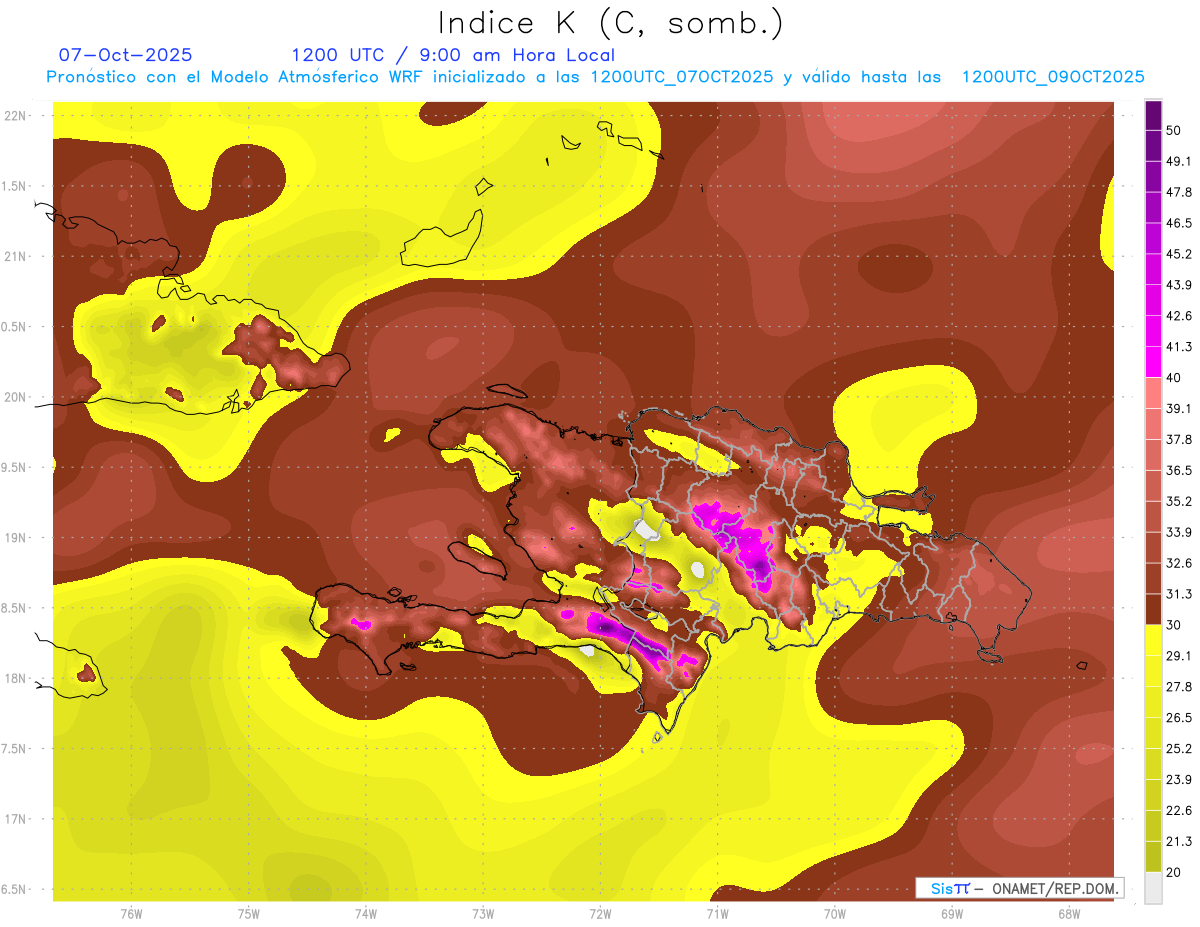Image resolution: width=1200 pixels, height=927 pixels.
Task: Click the 22N latitude axis label
Action: 16,115
